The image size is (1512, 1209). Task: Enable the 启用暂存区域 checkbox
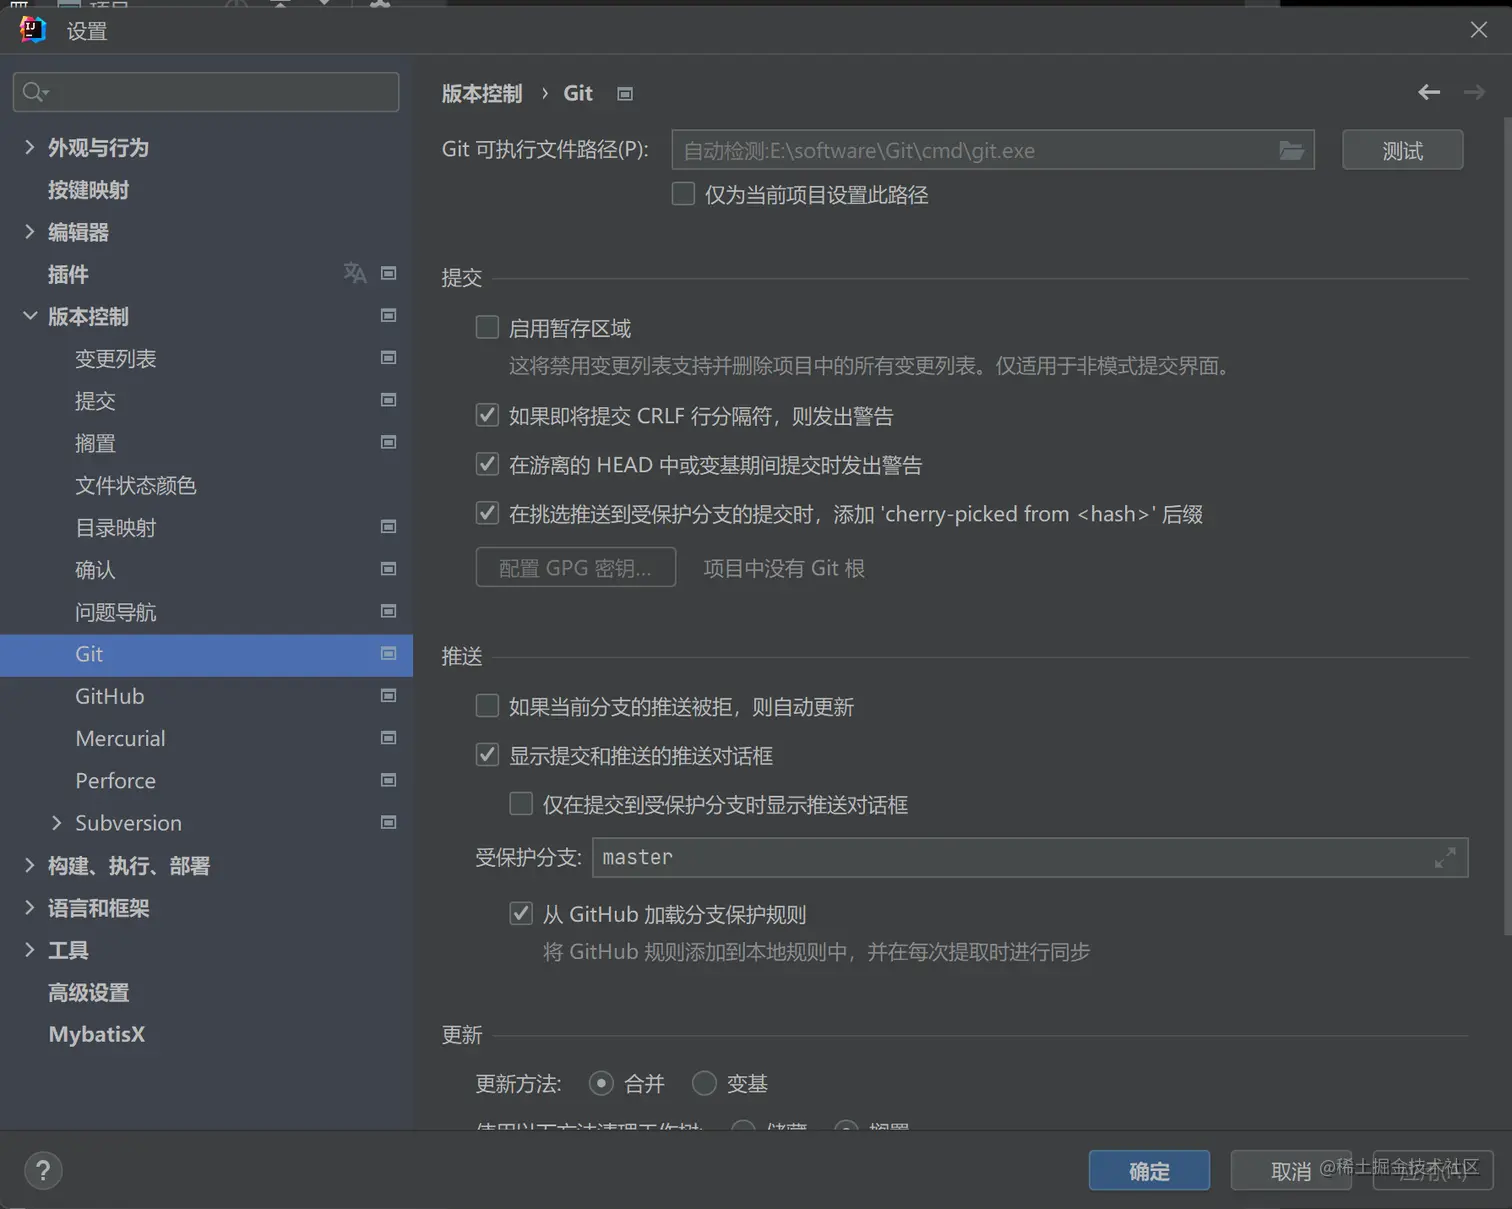[x=487, y=327]
